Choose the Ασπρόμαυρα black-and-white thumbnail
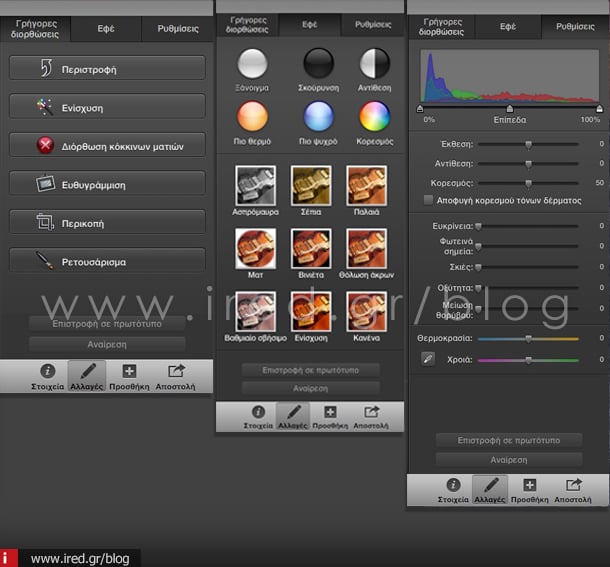Viewport: 610px width, 567px height. coord(252,187)
